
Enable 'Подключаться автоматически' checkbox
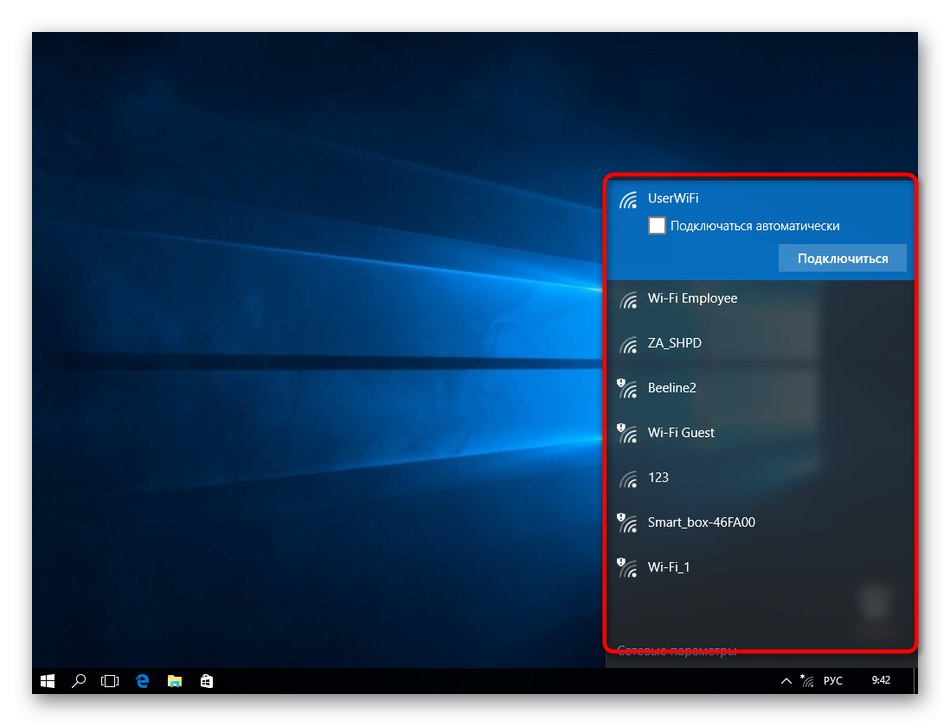tap(657, 225)
